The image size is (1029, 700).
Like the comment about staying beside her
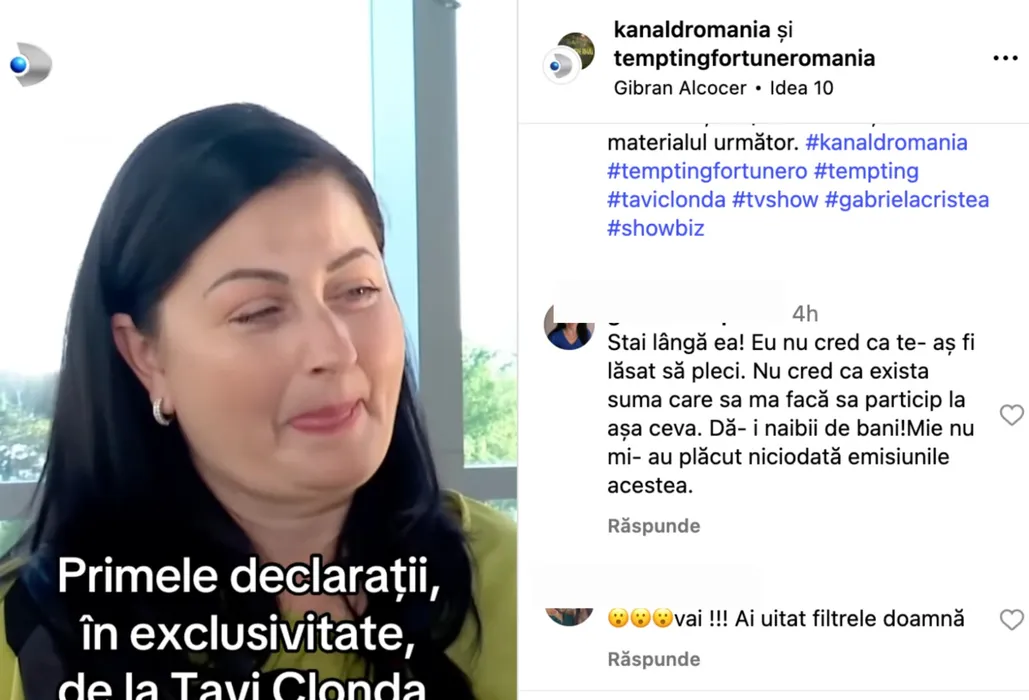pos(1011,415)
